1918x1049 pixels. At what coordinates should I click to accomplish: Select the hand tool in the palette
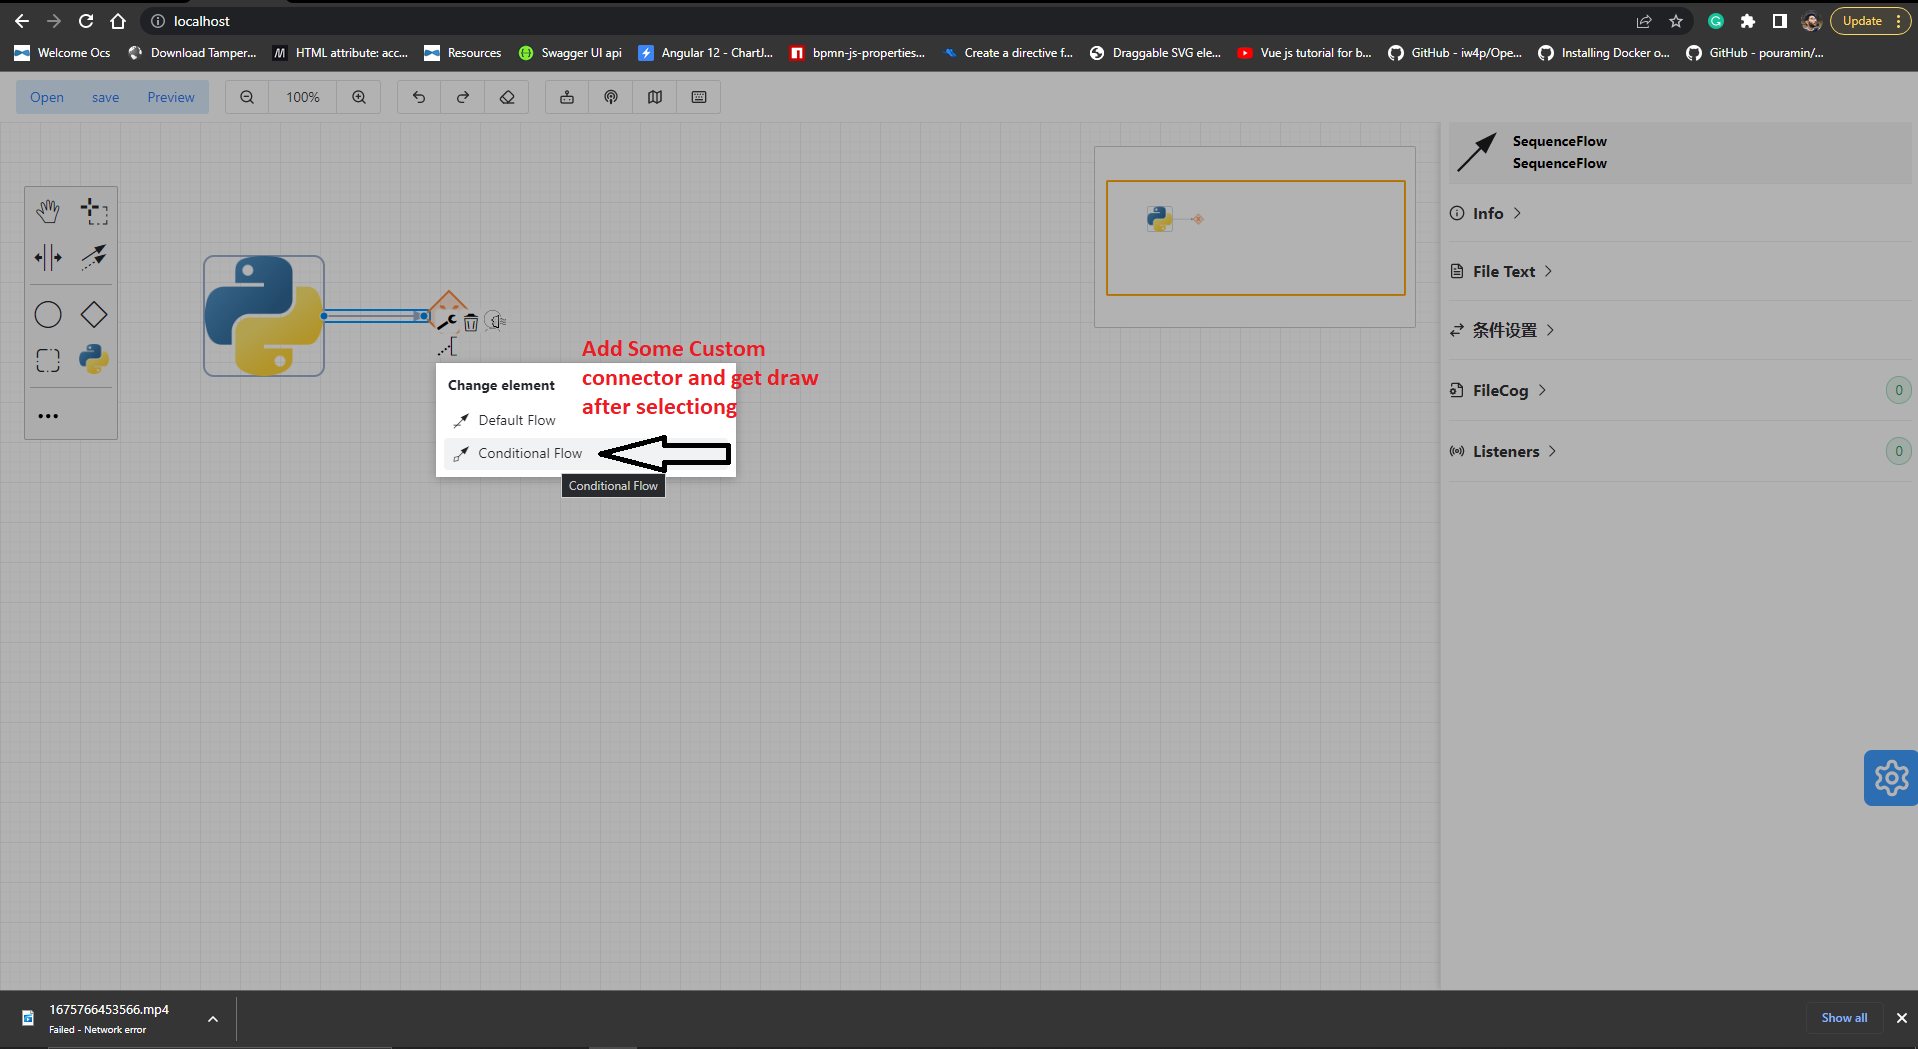(47, 211)
